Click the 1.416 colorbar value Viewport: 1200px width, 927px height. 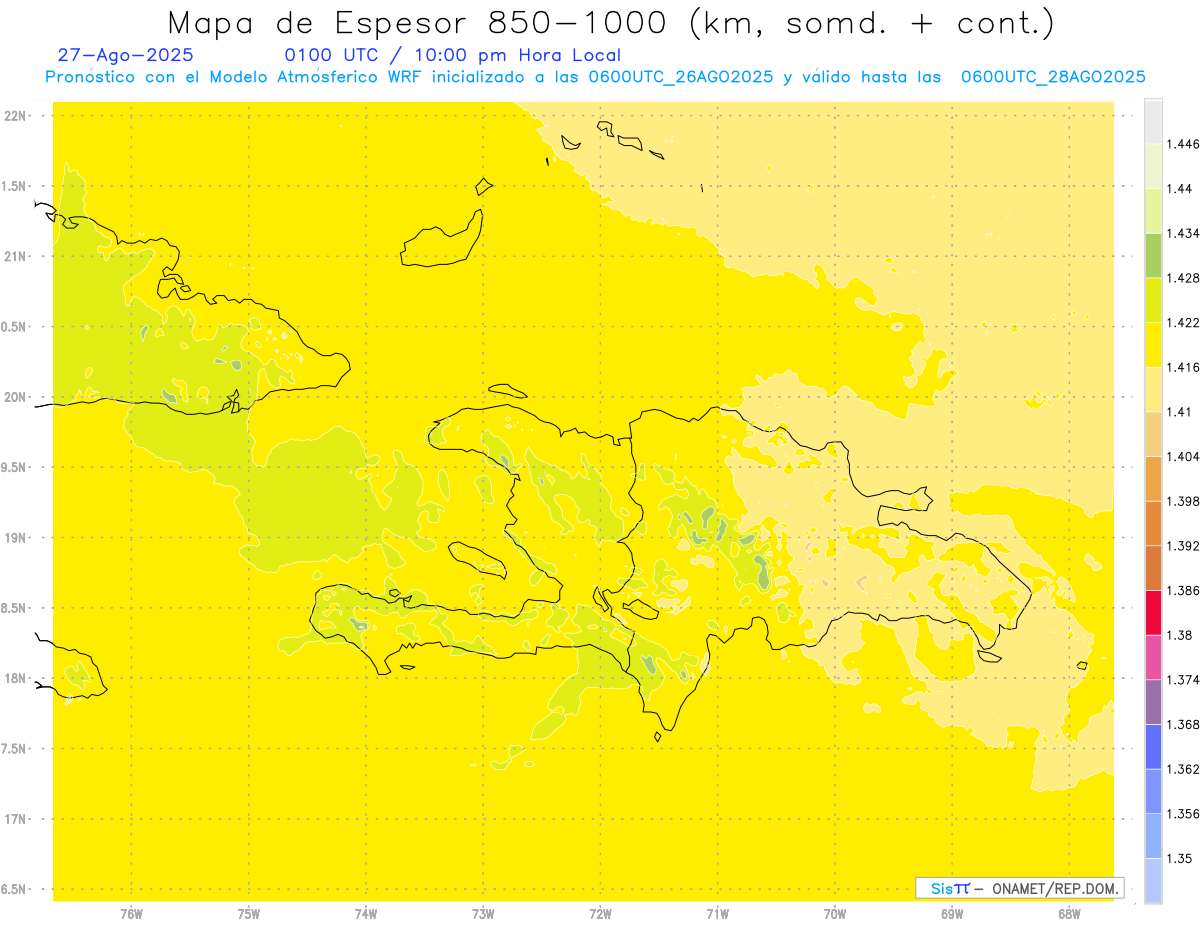click(x=1183, y=367)
